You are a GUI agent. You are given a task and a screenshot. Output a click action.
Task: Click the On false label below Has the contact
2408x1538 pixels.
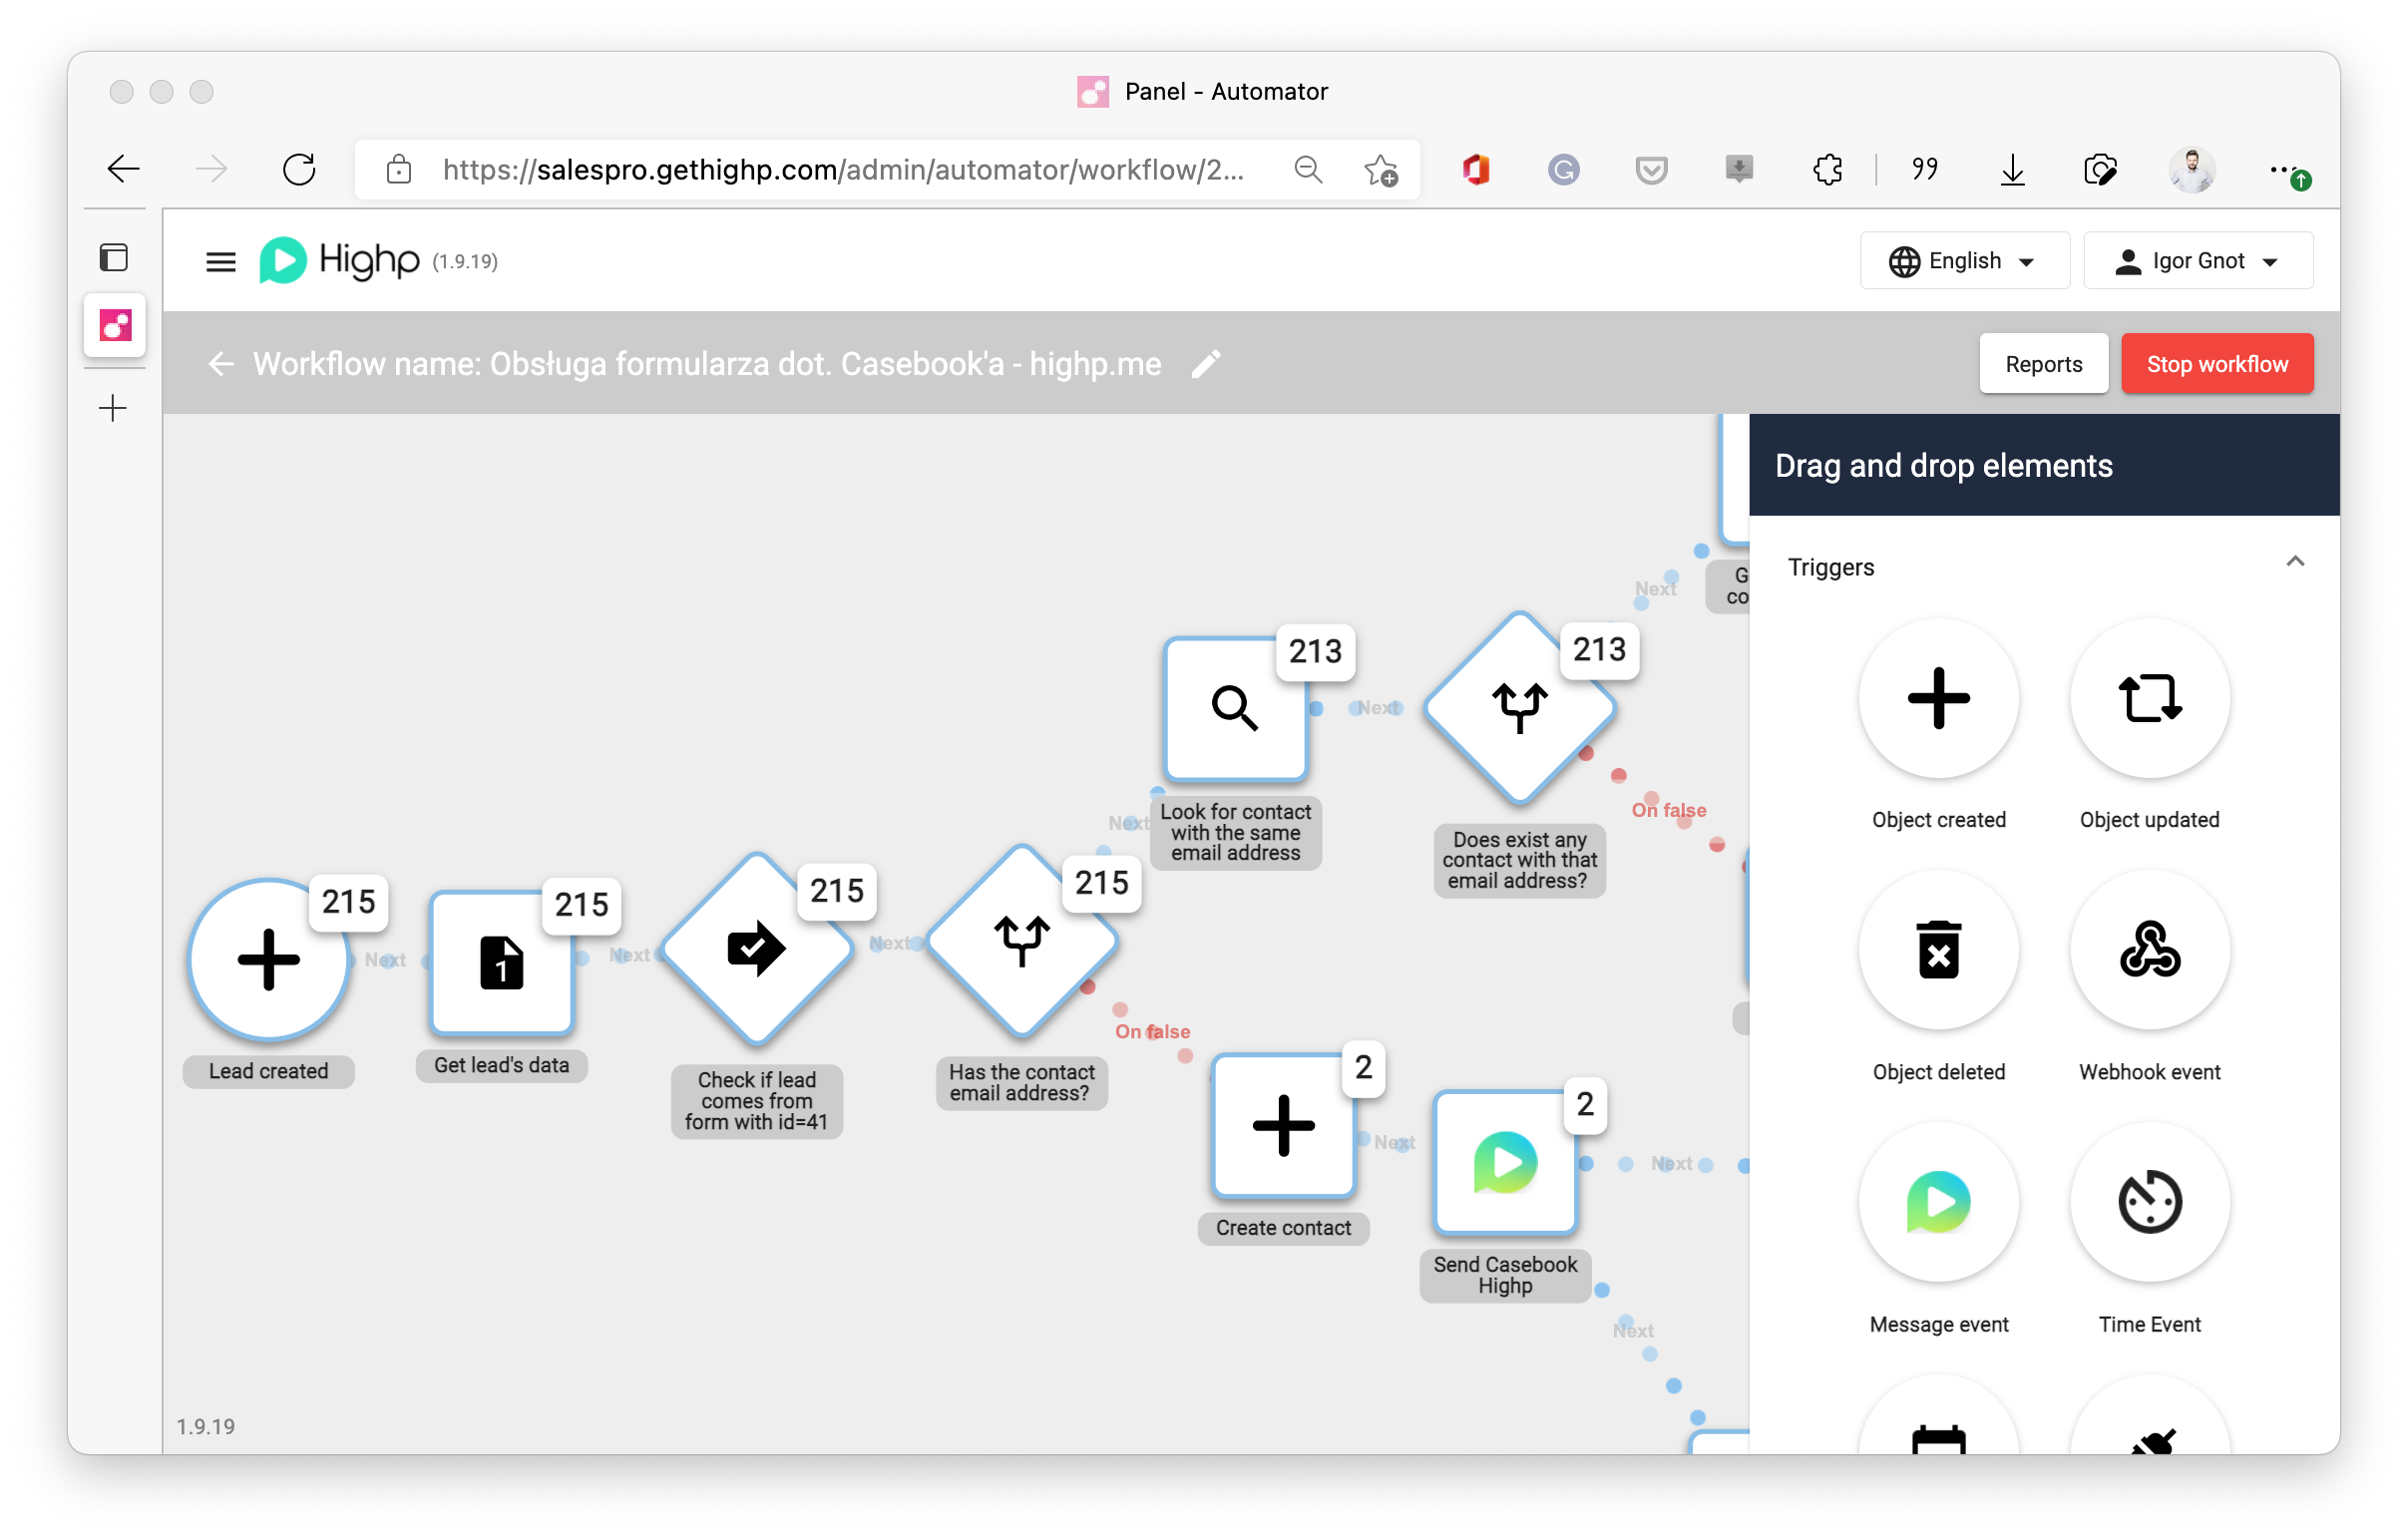point(1152,1031)
